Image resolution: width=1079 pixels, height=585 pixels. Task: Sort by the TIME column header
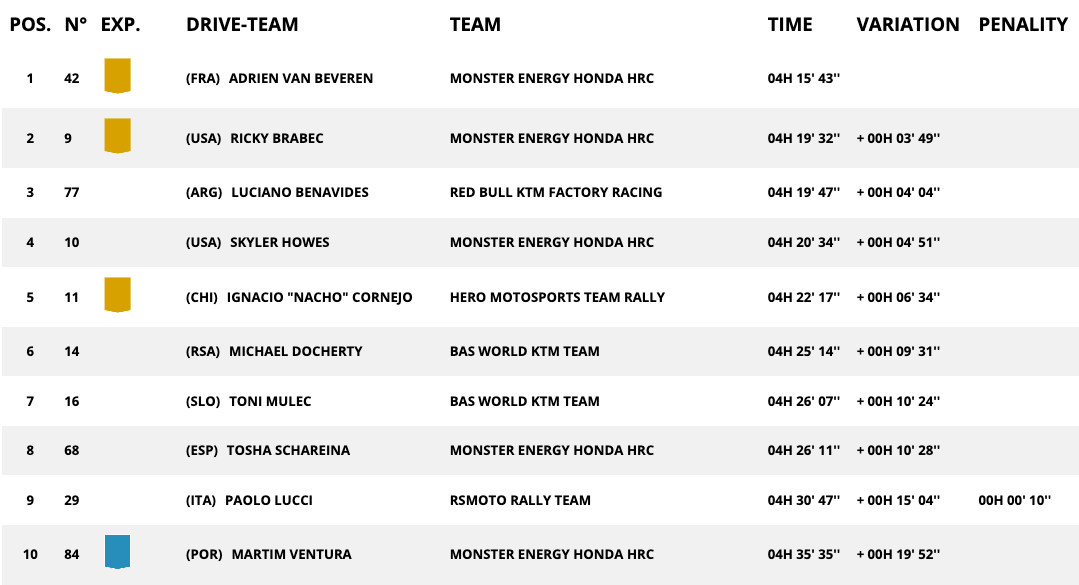tap(790, 25)
